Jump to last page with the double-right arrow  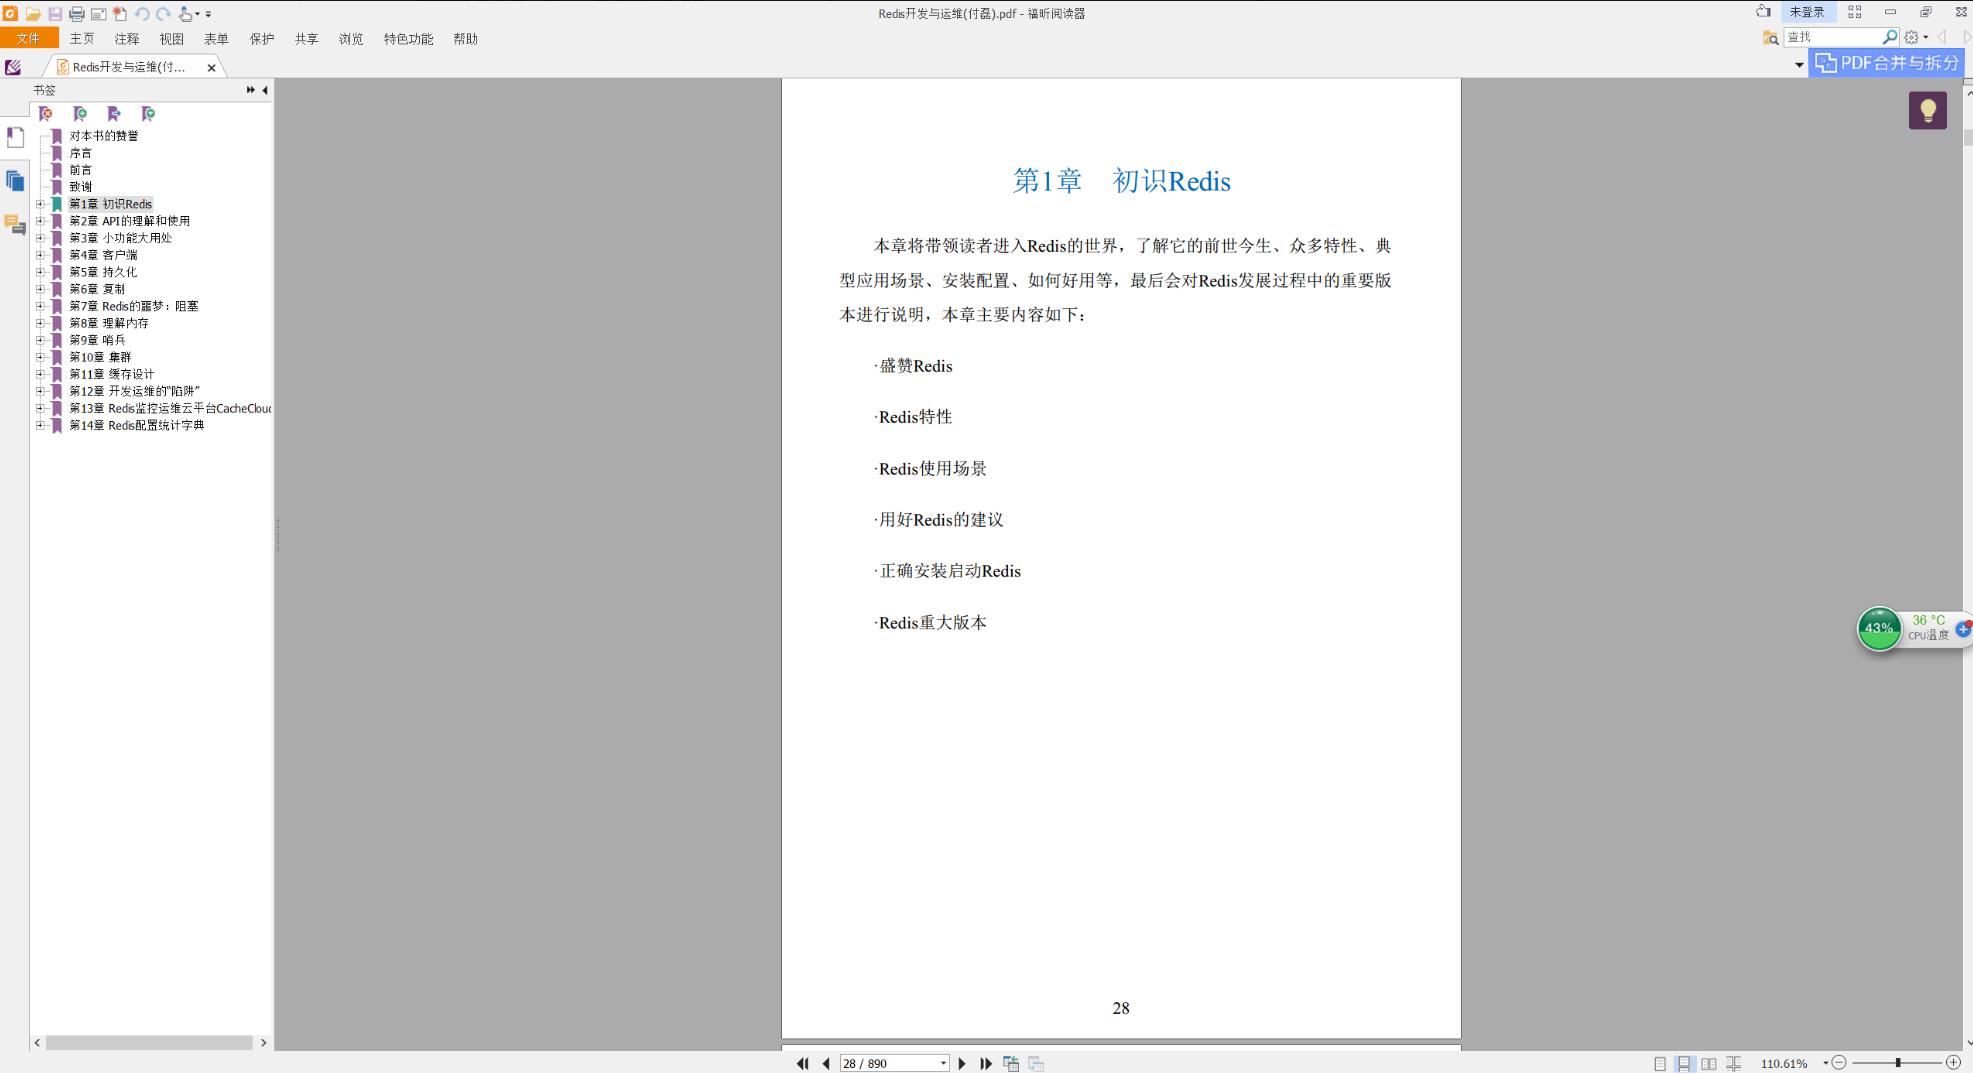[x=986, y=1063]
